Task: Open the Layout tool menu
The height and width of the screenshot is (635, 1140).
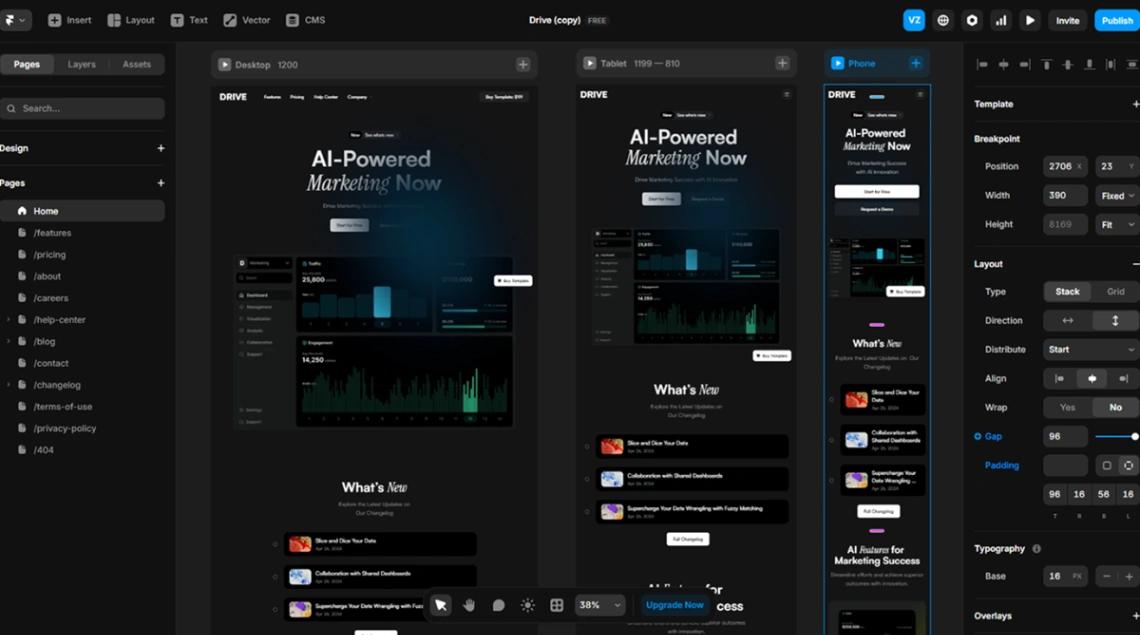Action: click(x=131, y=20)
